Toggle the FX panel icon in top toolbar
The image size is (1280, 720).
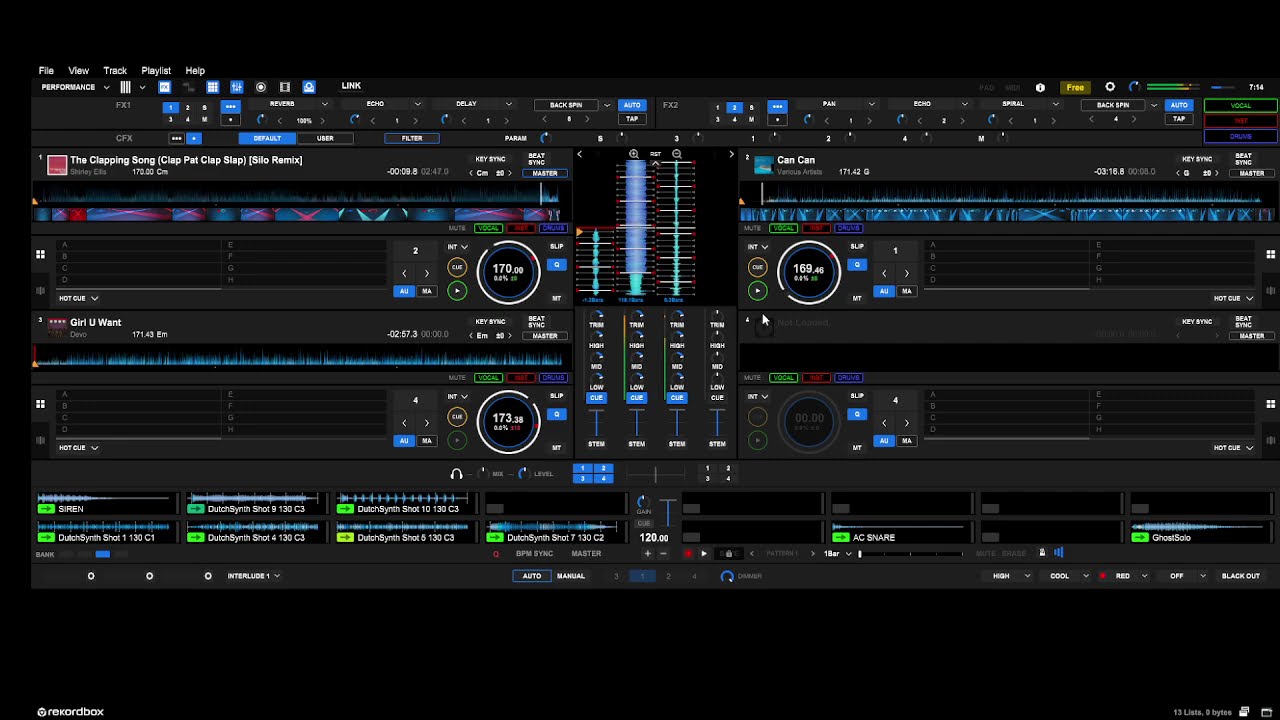click(165, 87)
